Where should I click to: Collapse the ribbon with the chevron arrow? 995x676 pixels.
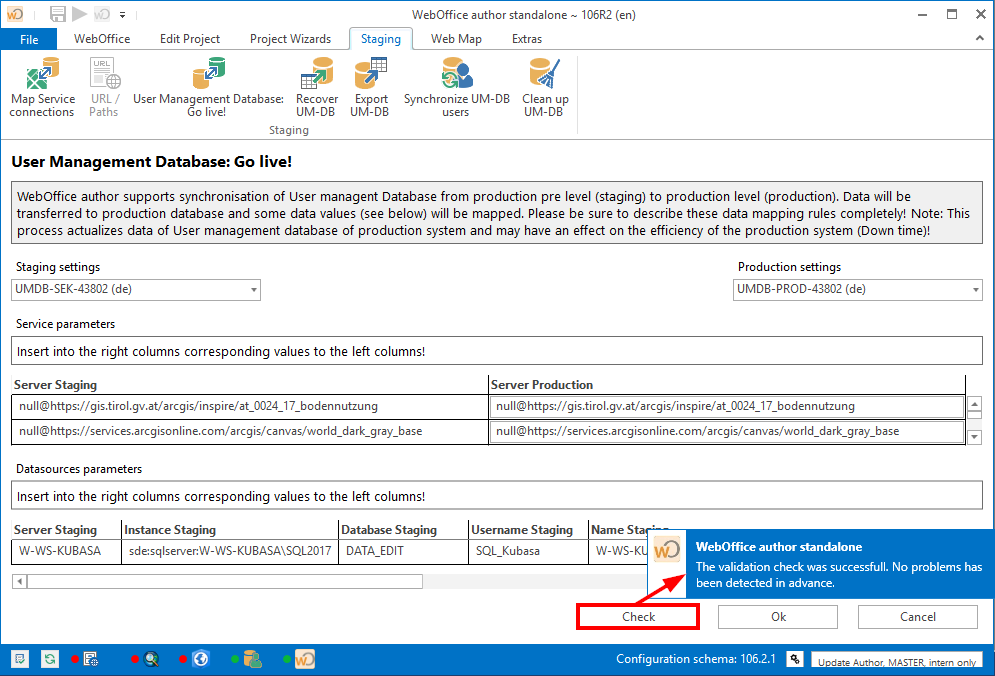pos(978,39)
